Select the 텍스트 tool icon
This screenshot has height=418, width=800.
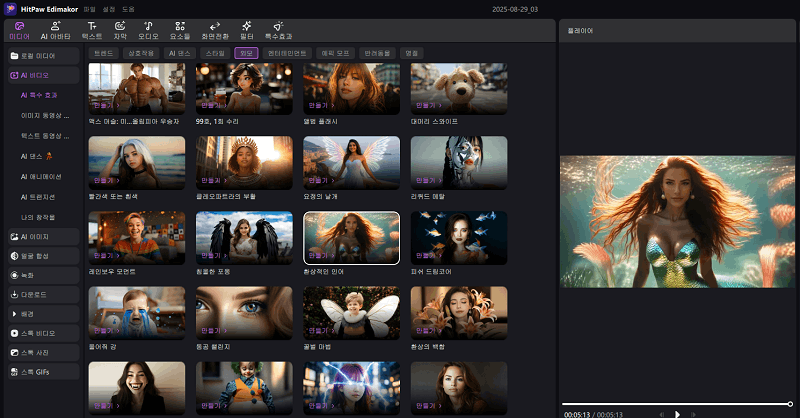(x=92, y=29)
